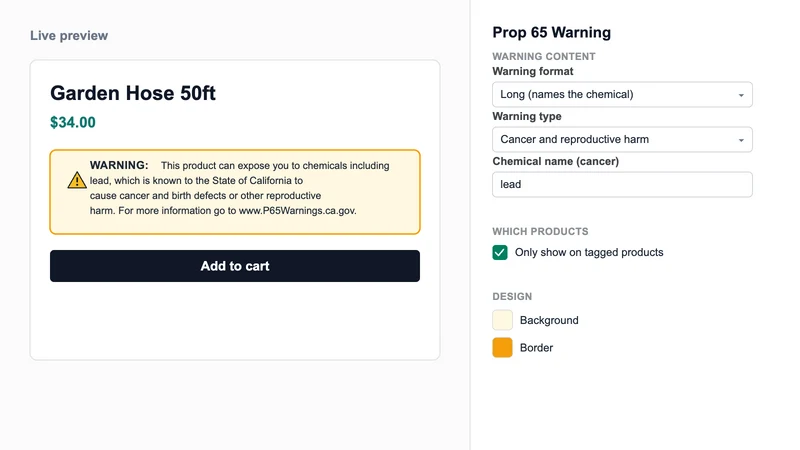The height and width of the screenshot is (450, 800).
Task: Uncheck the Only show on tagged products checkbox
Action: pyautogui.click(x=500, y=252)
